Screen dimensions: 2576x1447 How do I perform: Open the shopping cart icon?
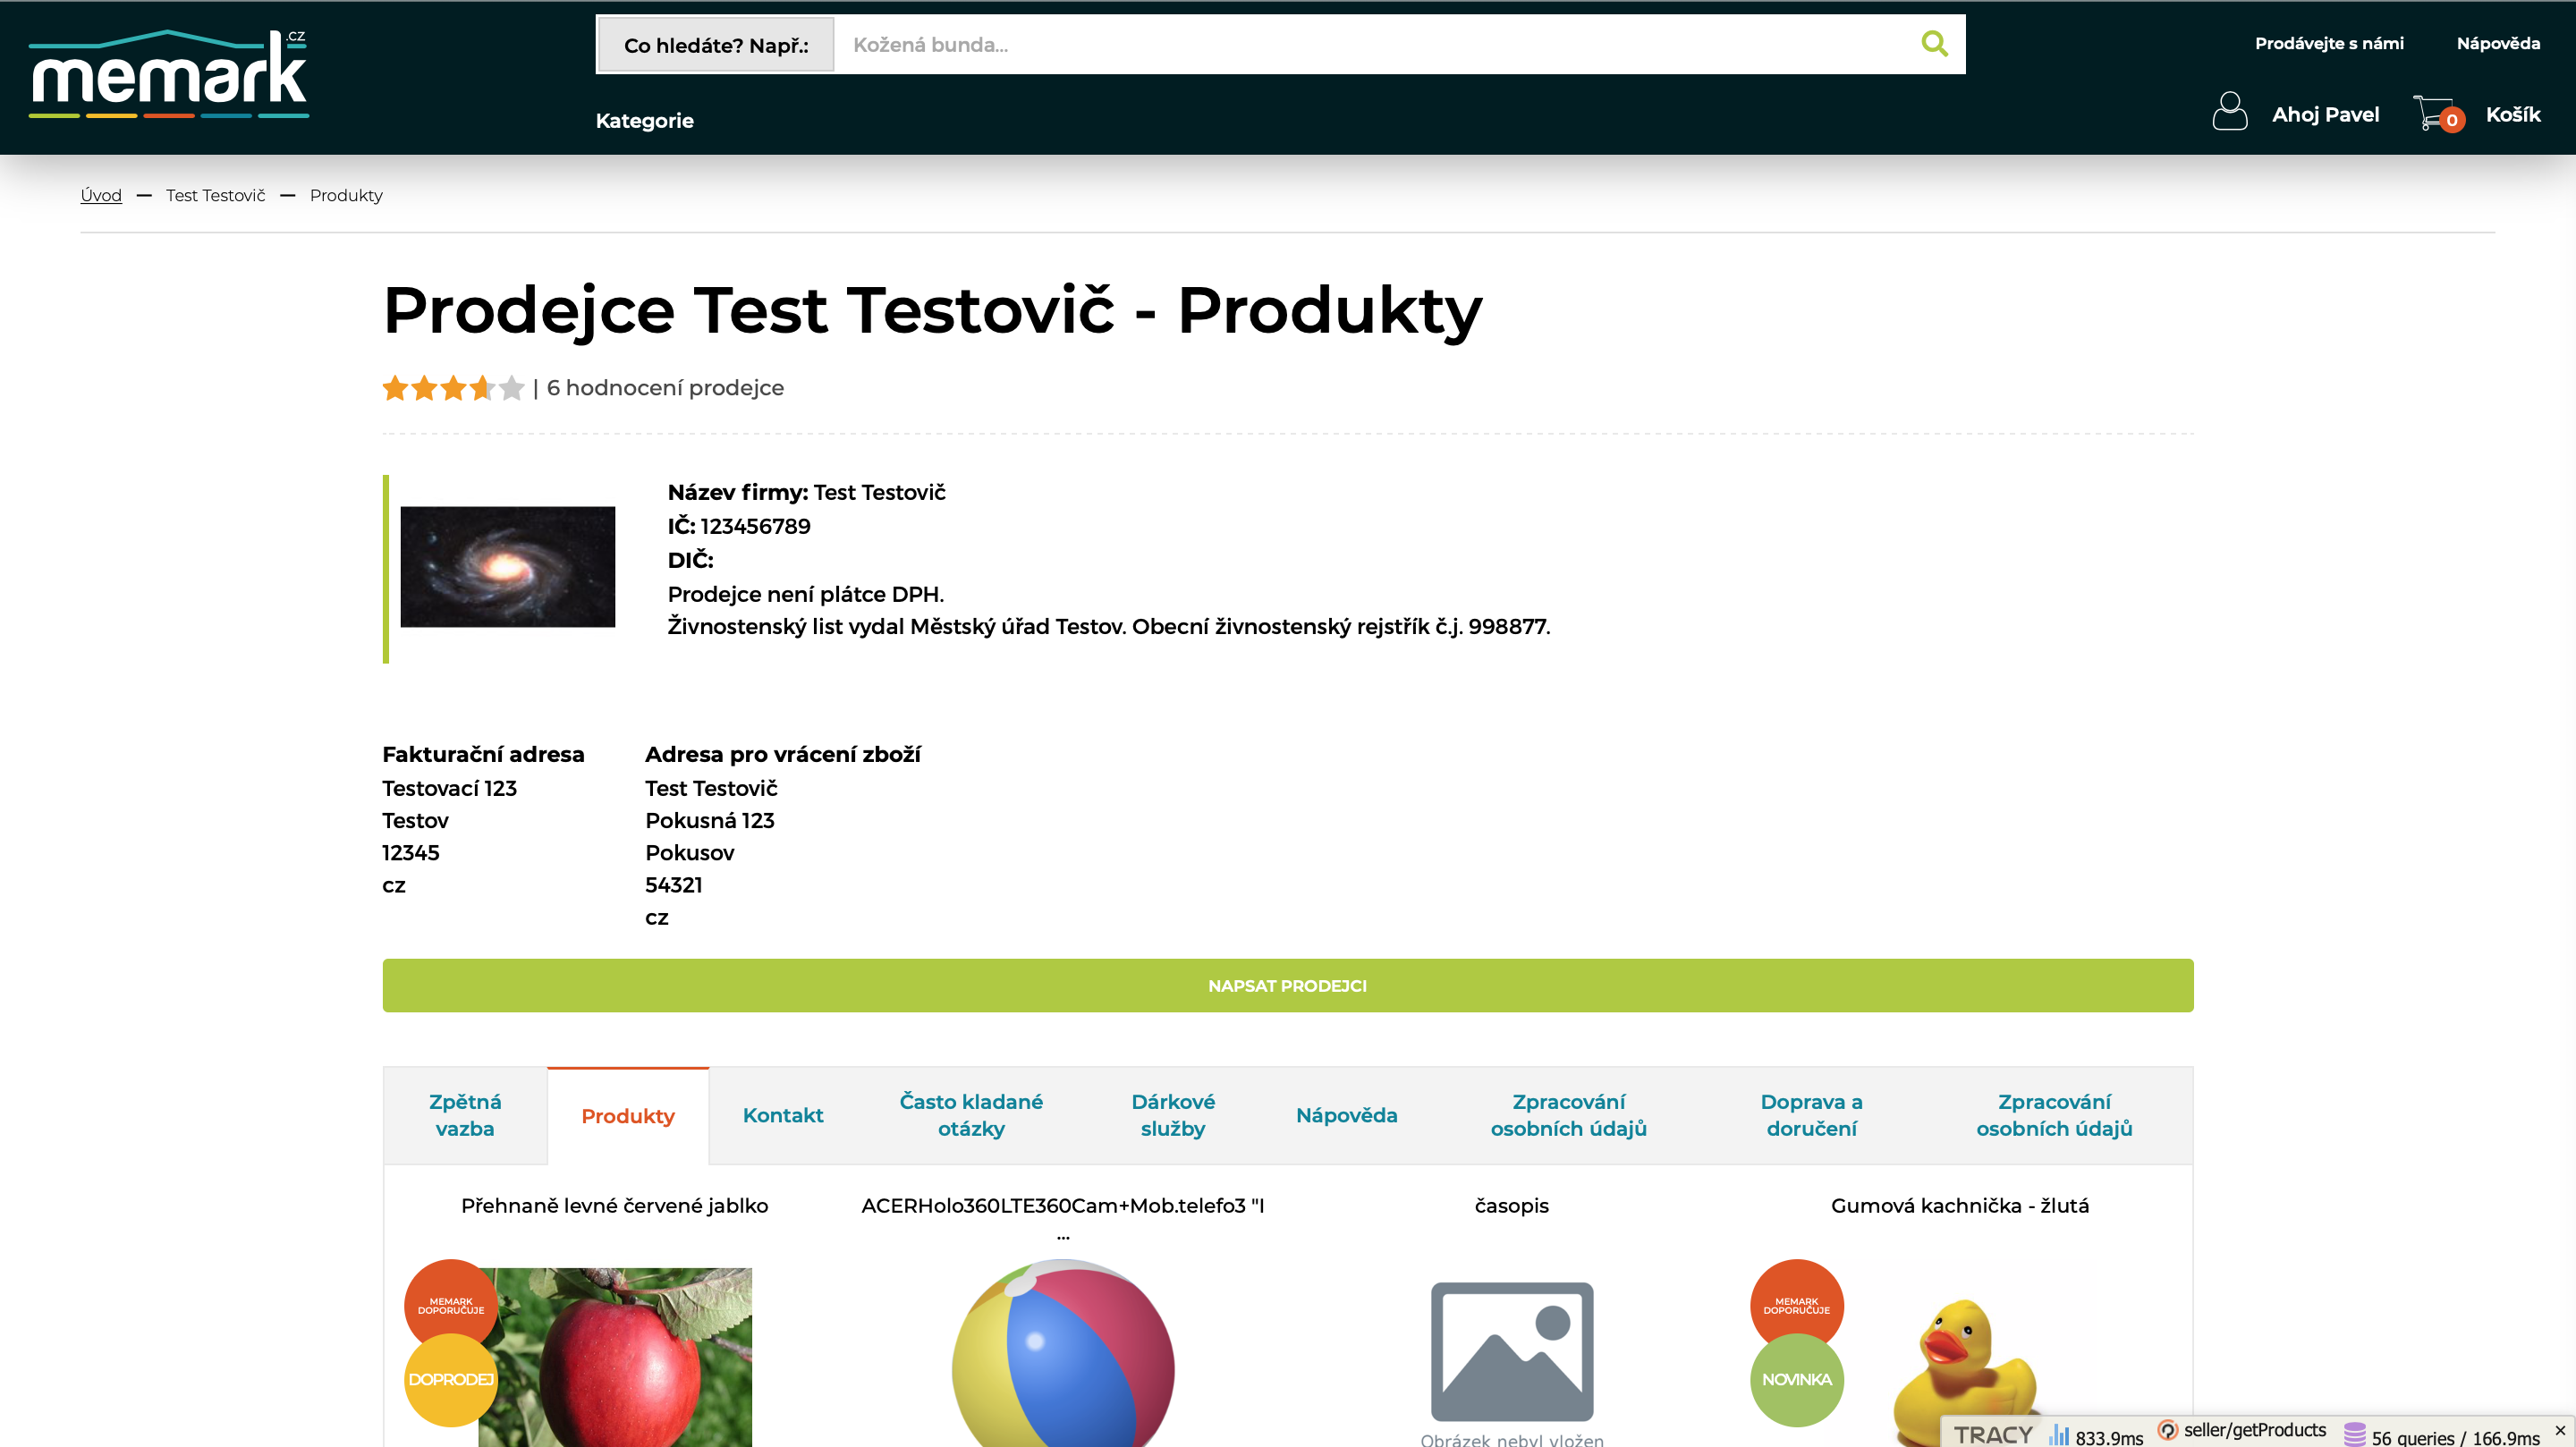2434,113
